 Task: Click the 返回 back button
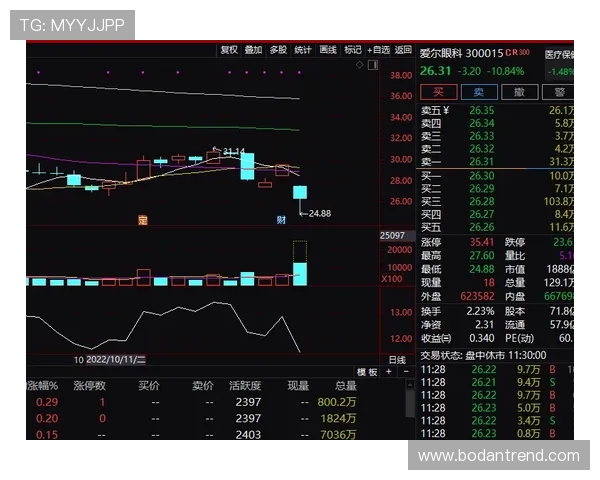pyautogui.click(x=403, y=49)
